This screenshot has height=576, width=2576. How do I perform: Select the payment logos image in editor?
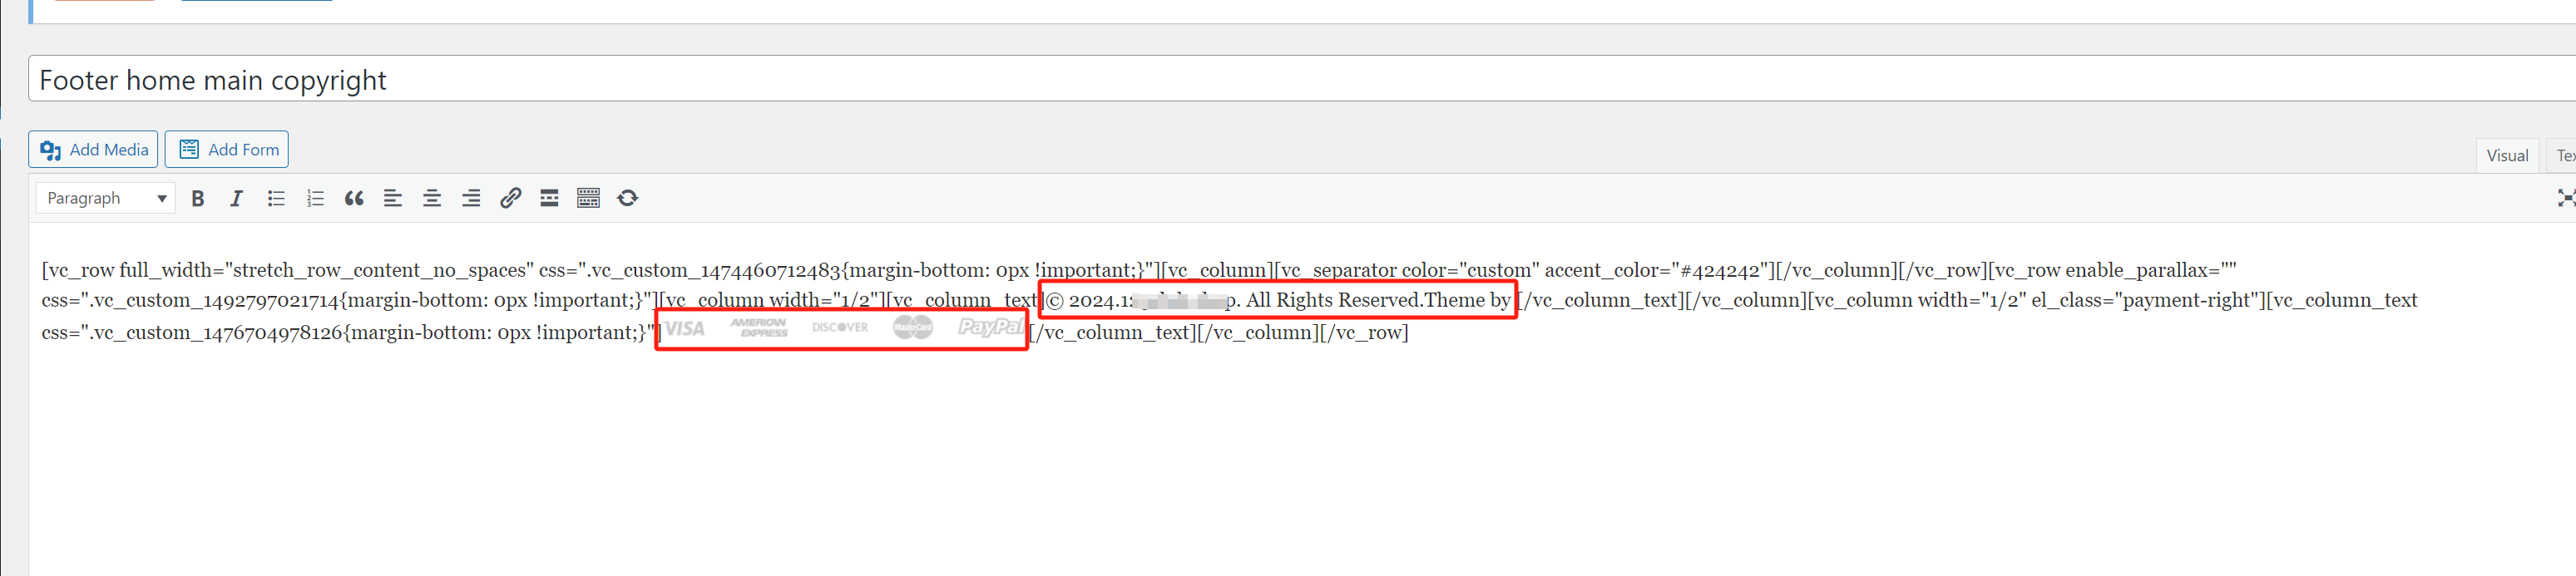tap(843, 328)
